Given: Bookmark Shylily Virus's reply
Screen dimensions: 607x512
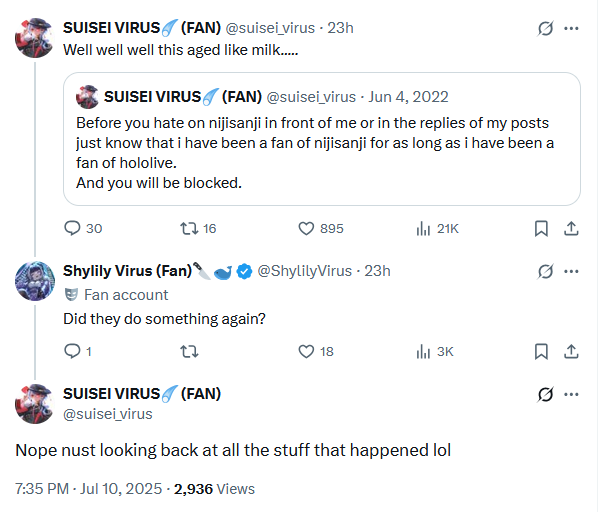Looking at the screenshot, I should 541,351.
